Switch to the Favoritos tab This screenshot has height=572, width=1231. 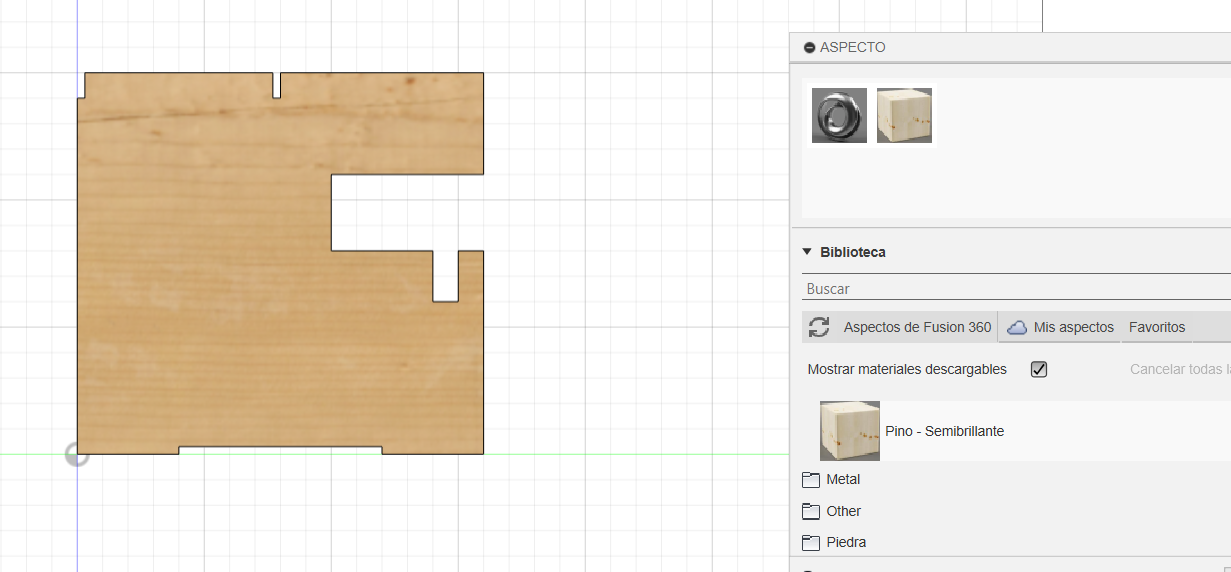tap(1157, 327)
